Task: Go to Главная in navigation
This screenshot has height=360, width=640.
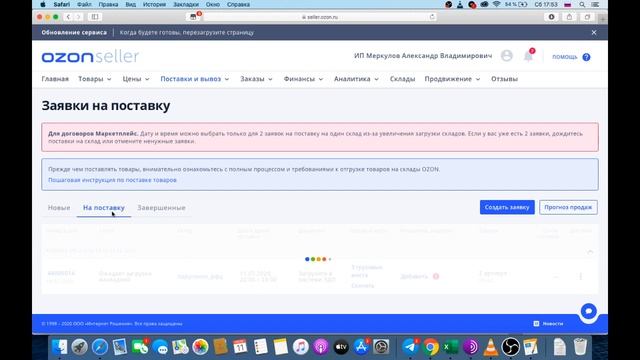Action: [55, 79]
